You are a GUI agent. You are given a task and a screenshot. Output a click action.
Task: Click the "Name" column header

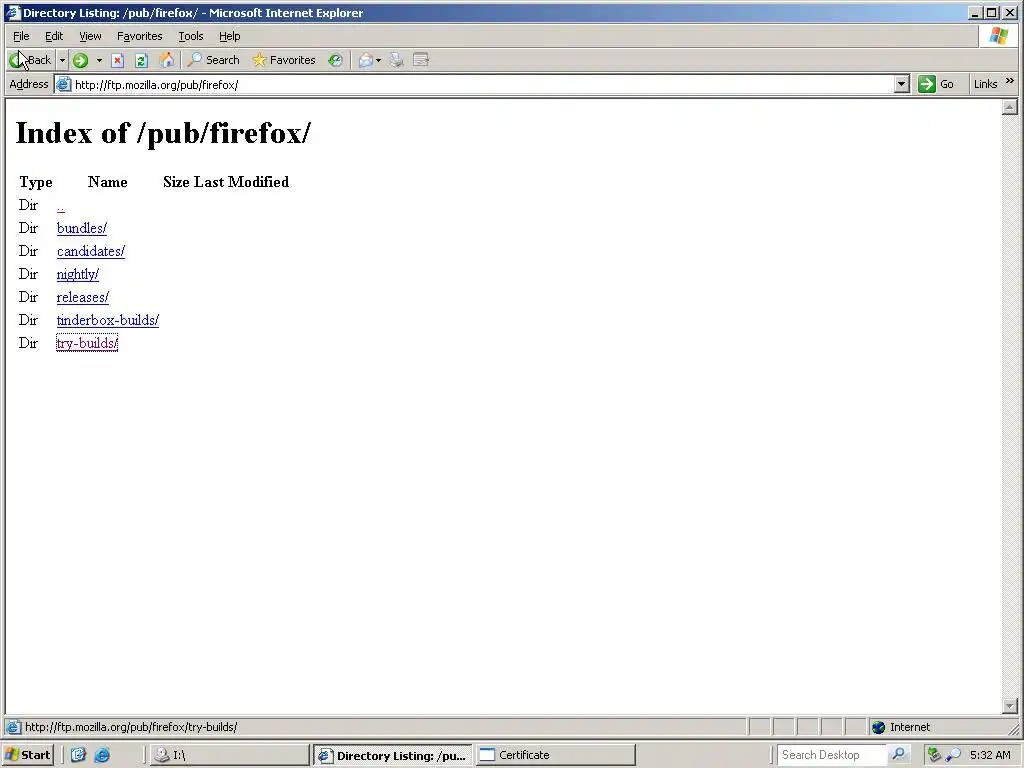108,182
